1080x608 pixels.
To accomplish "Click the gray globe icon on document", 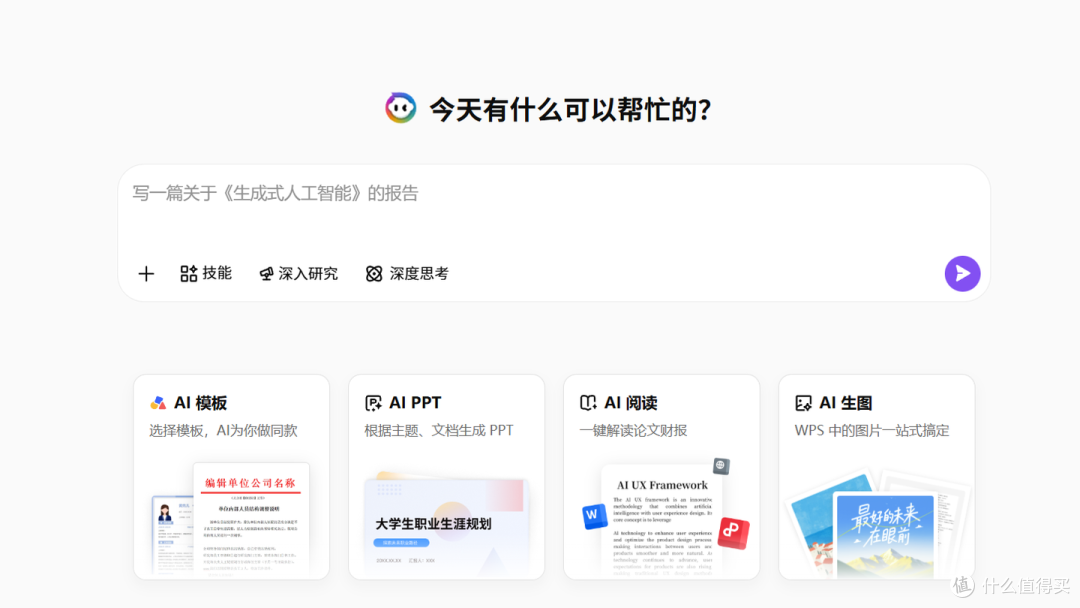I will point(720,465).
